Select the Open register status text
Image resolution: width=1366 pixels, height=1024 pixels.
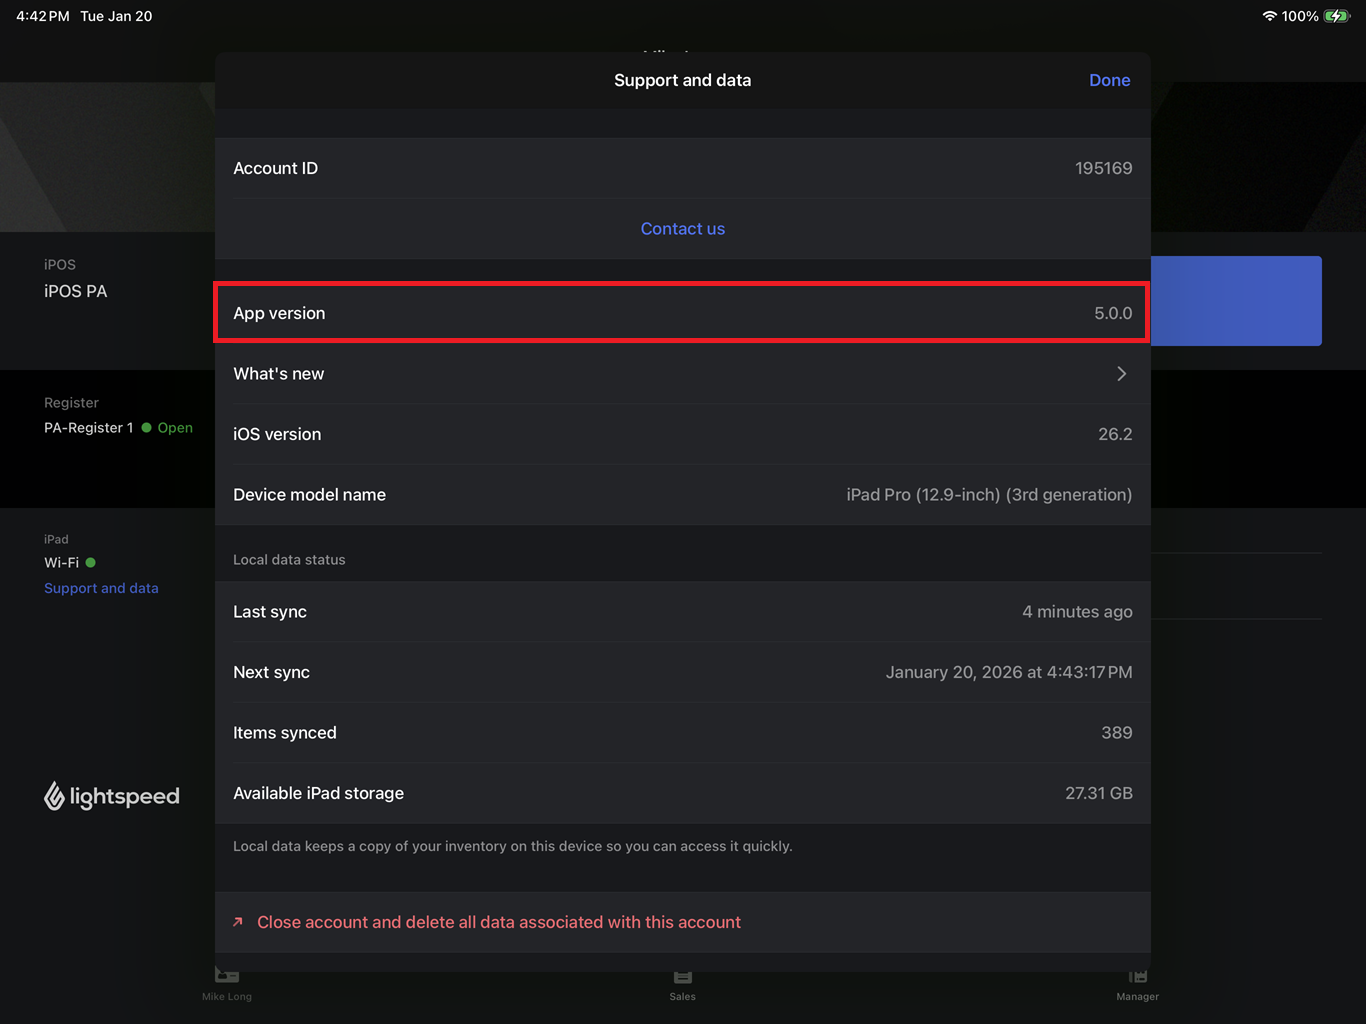[x=175, y=428]
